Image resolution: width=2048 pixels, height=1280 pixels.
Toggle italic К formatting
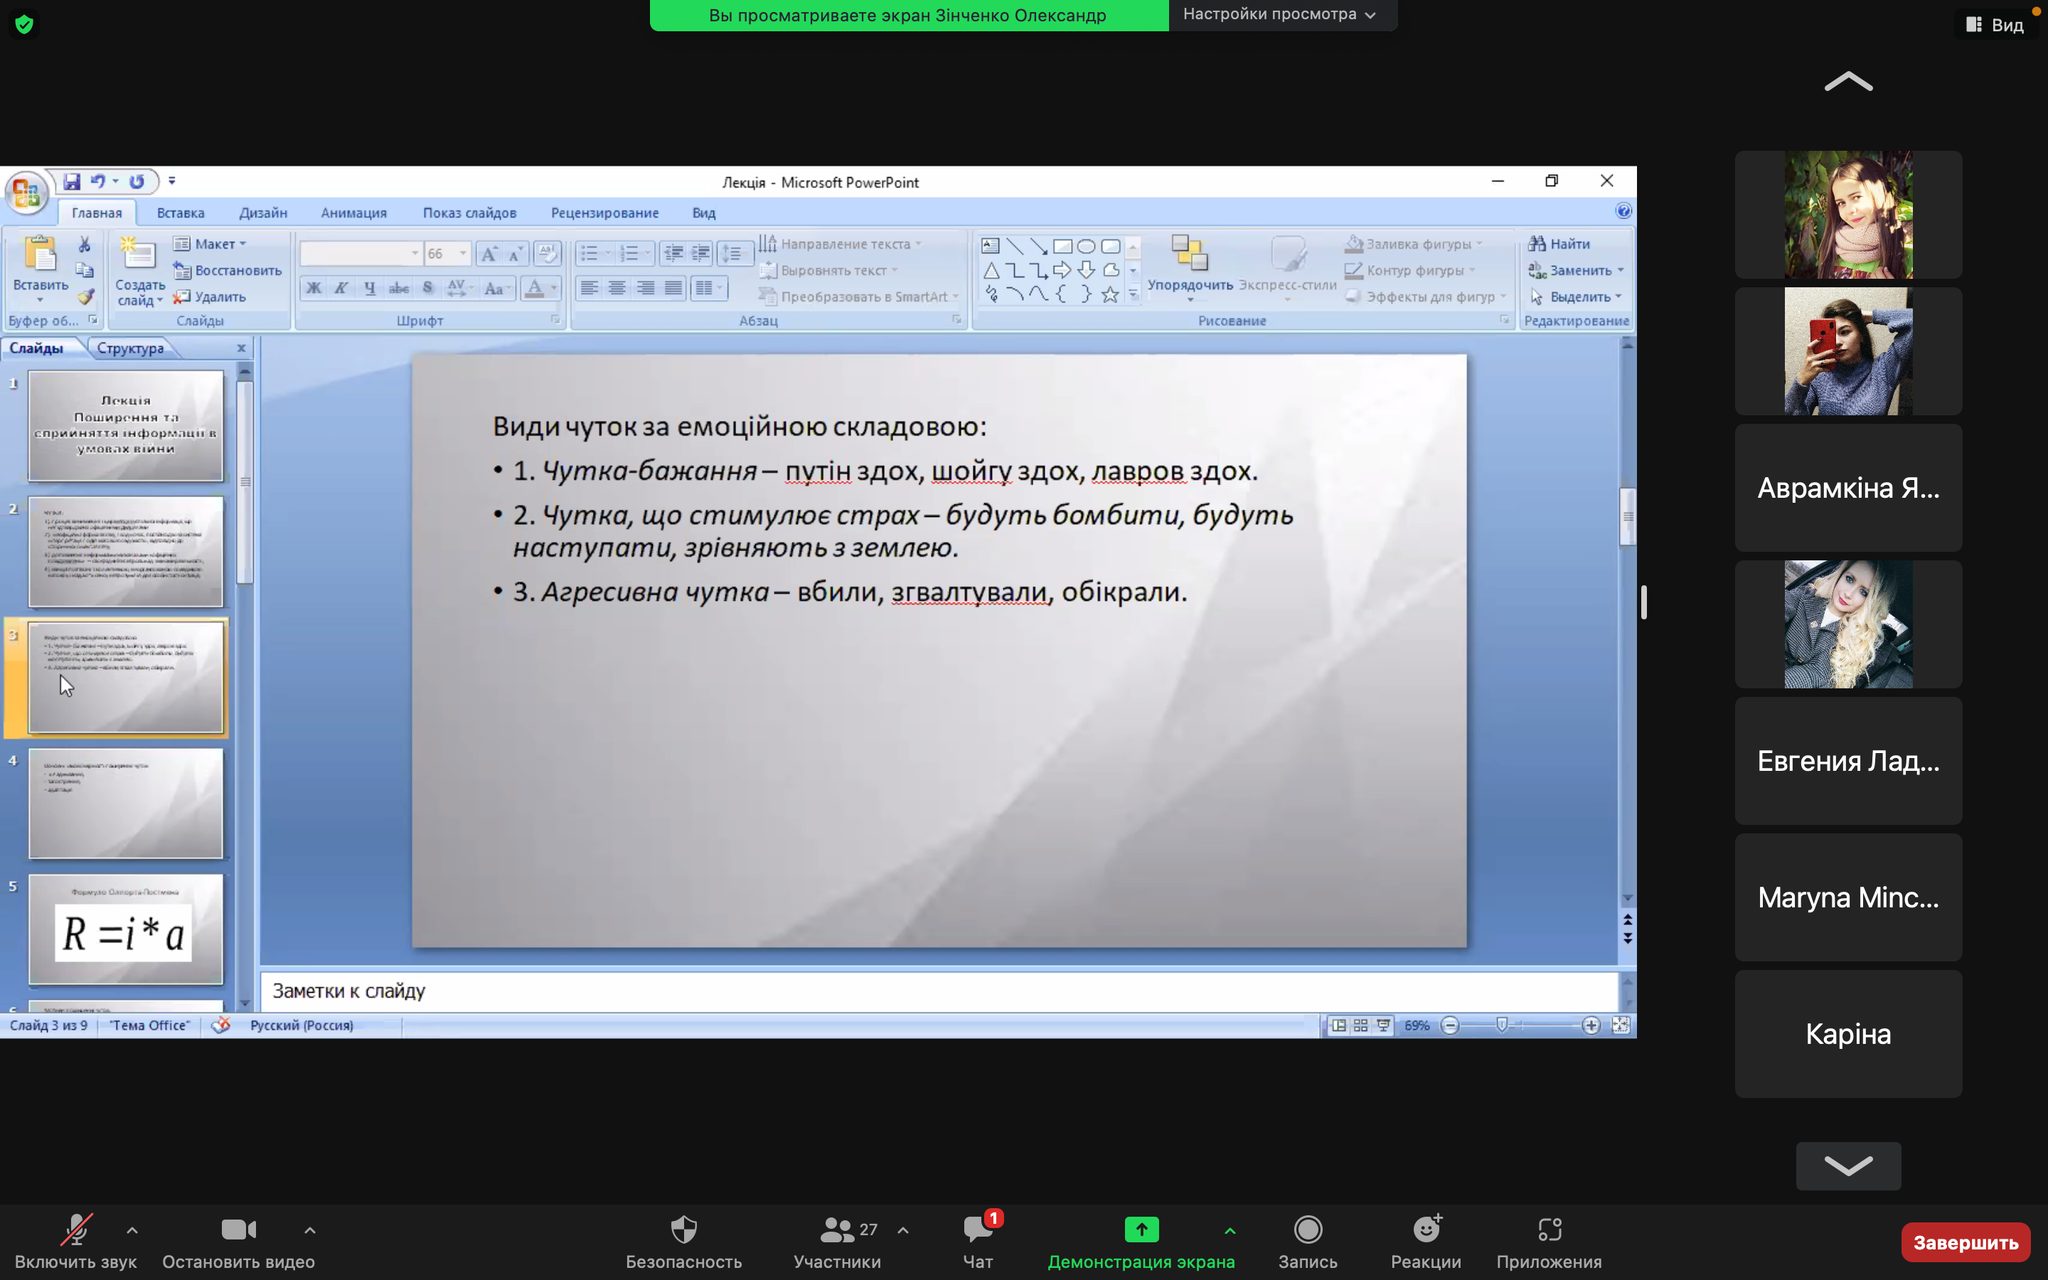tap(341, 288)
